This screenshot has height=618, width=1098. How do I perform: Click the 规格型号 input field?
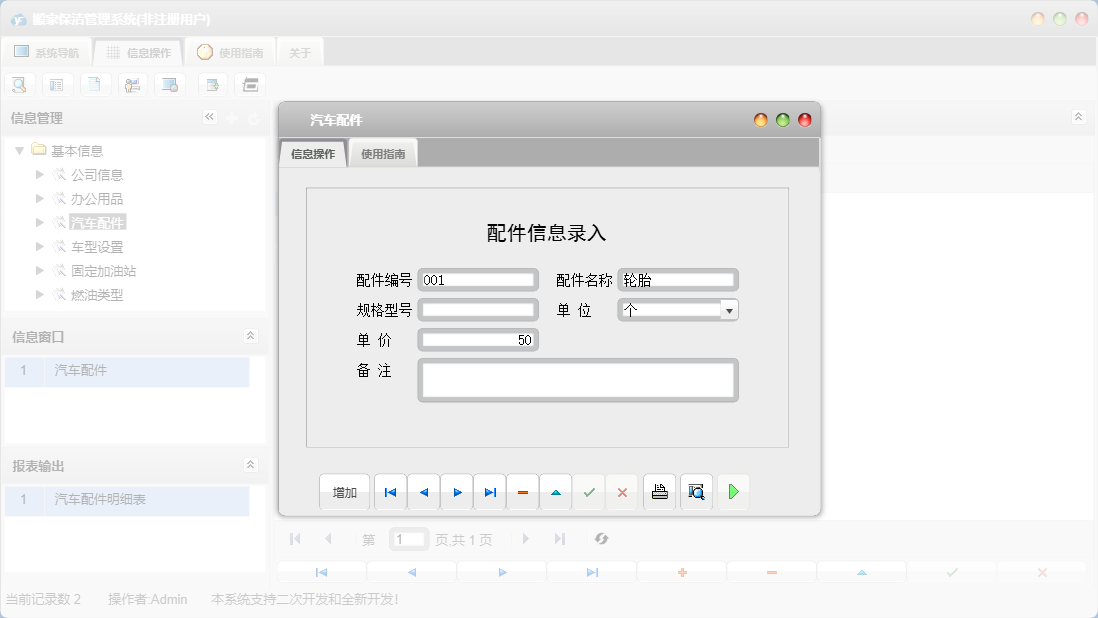point(478,310)
